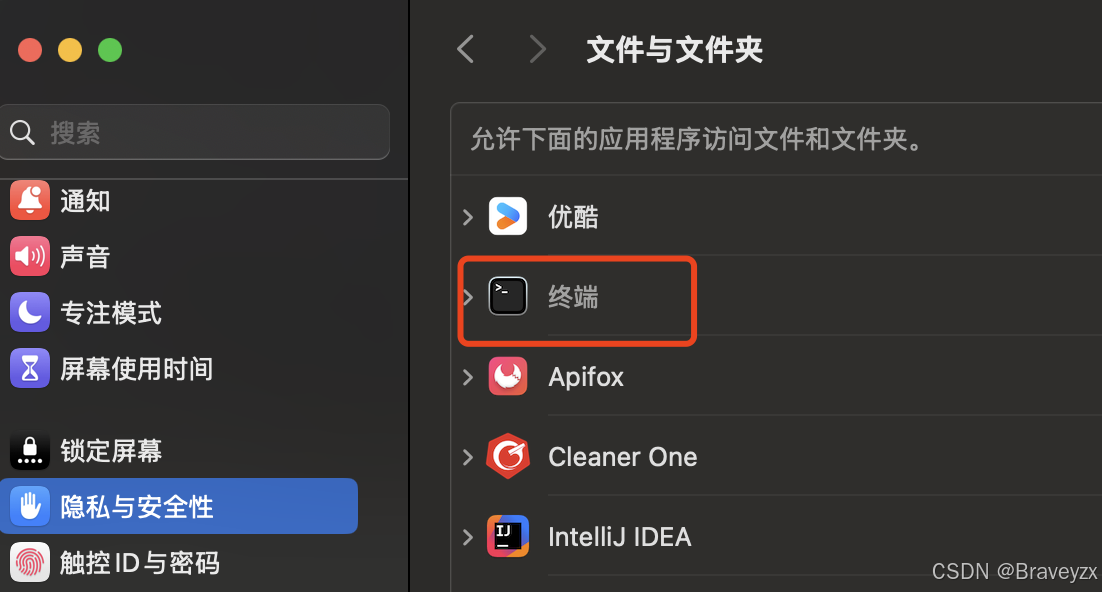The width and height of the screenshot is (1102, 592).
Task: Click the Apifox app name
Action: click(x=586, y=378)
